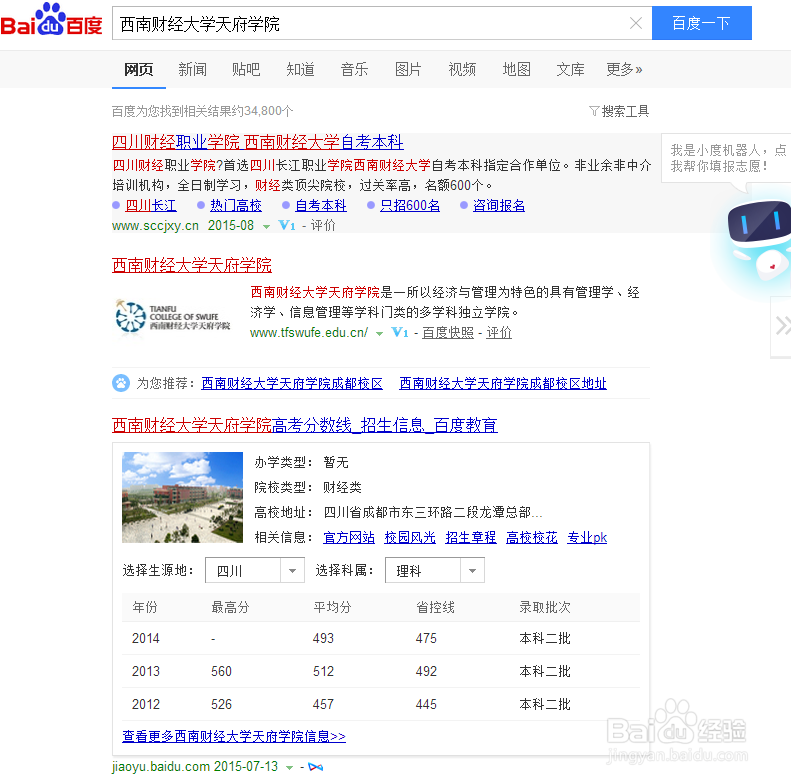
Task: Focus the search input field
Action: click(371, 24)
